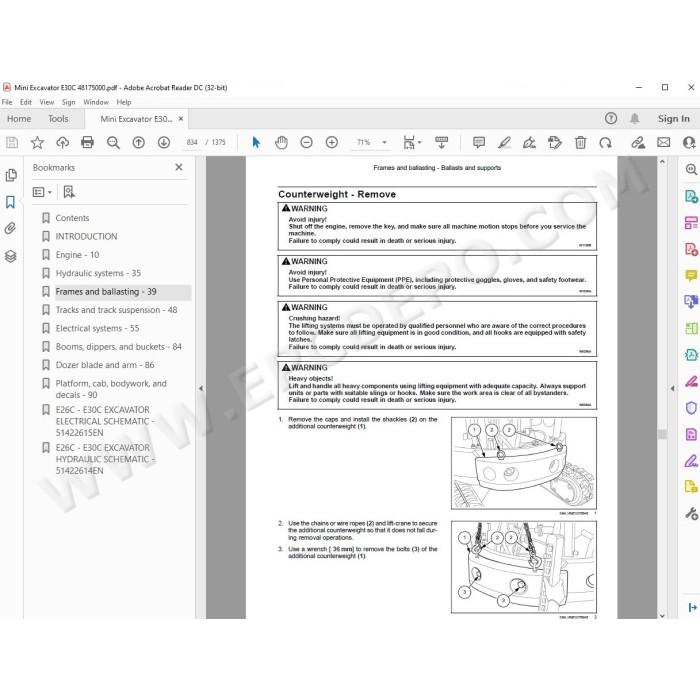Show the Page Thumbnails panel

click(11, 175)
